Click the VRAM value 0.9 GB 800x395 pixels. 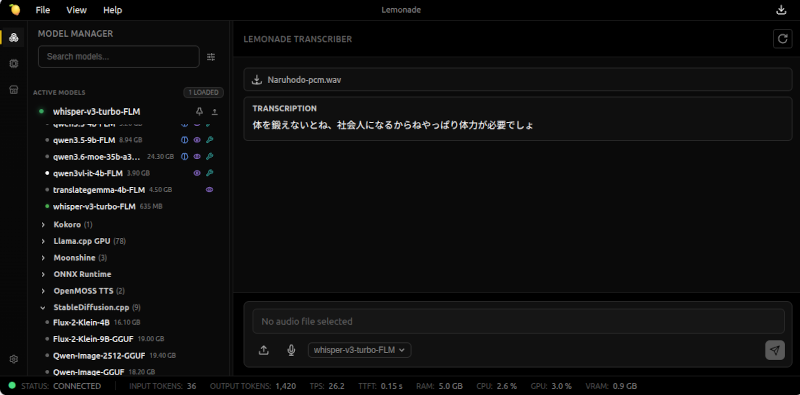tap(624, 386)
